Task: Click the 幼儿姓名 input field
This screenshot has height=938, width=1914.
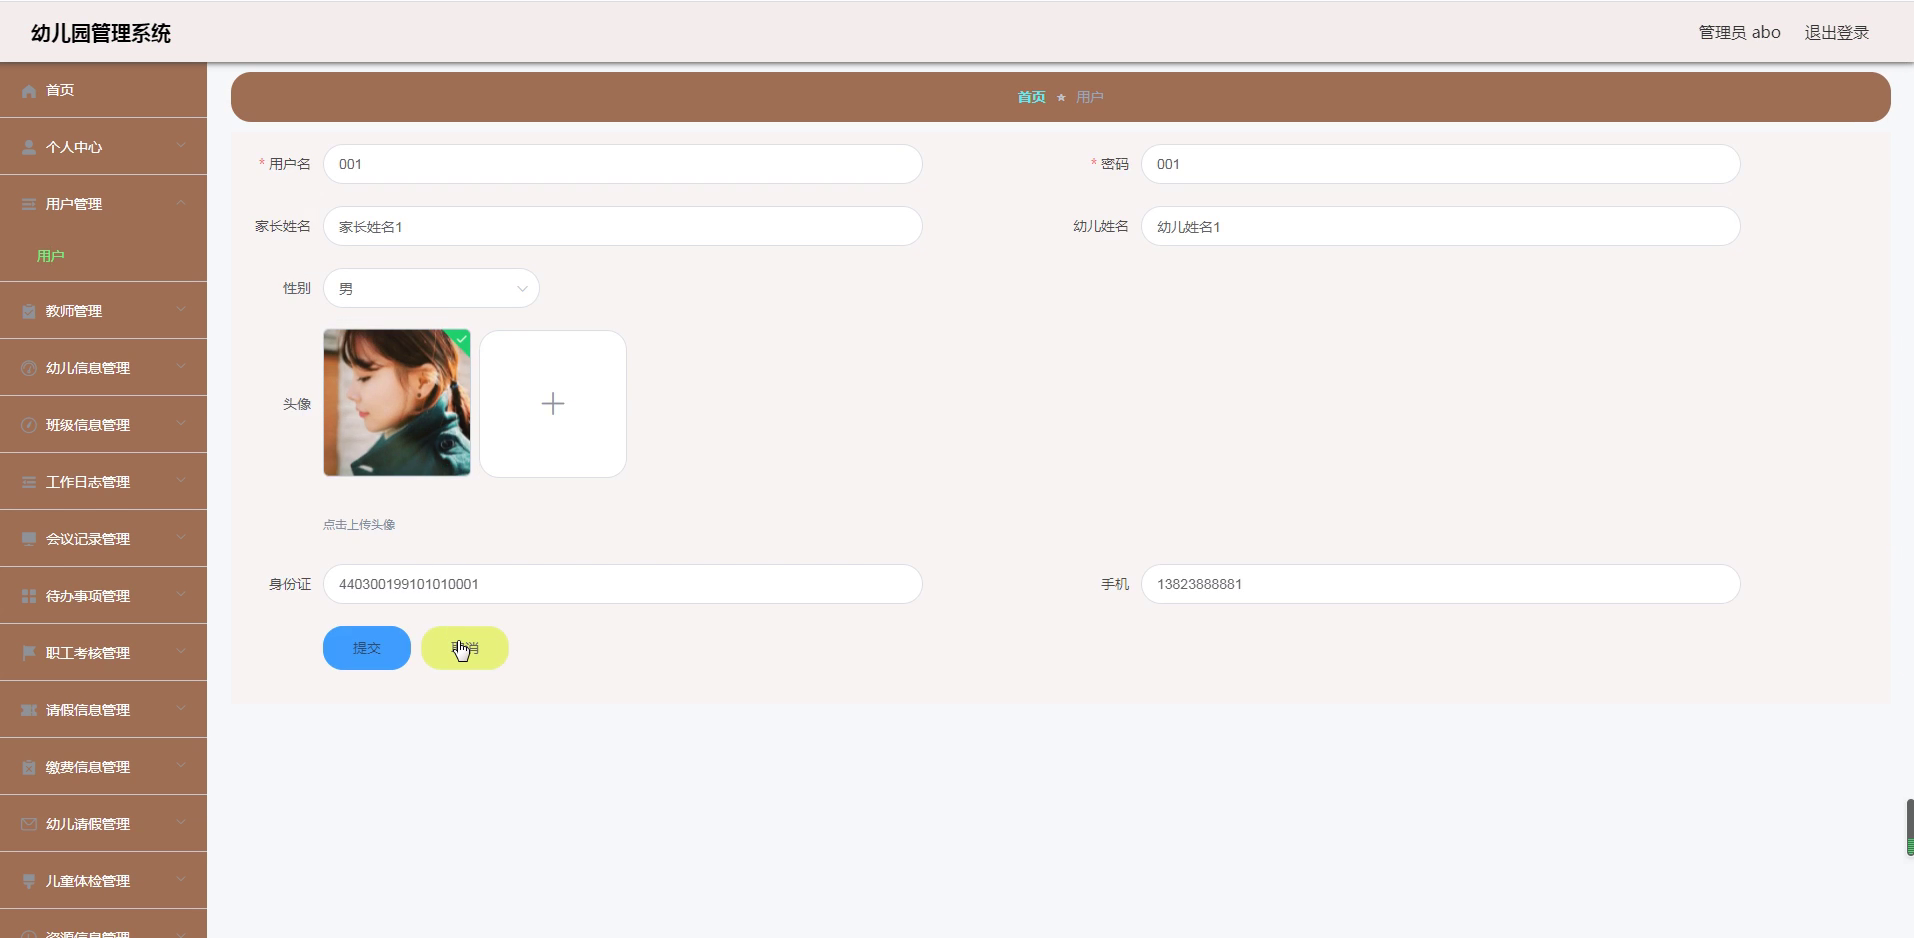Action: (x=1440, y=227)
